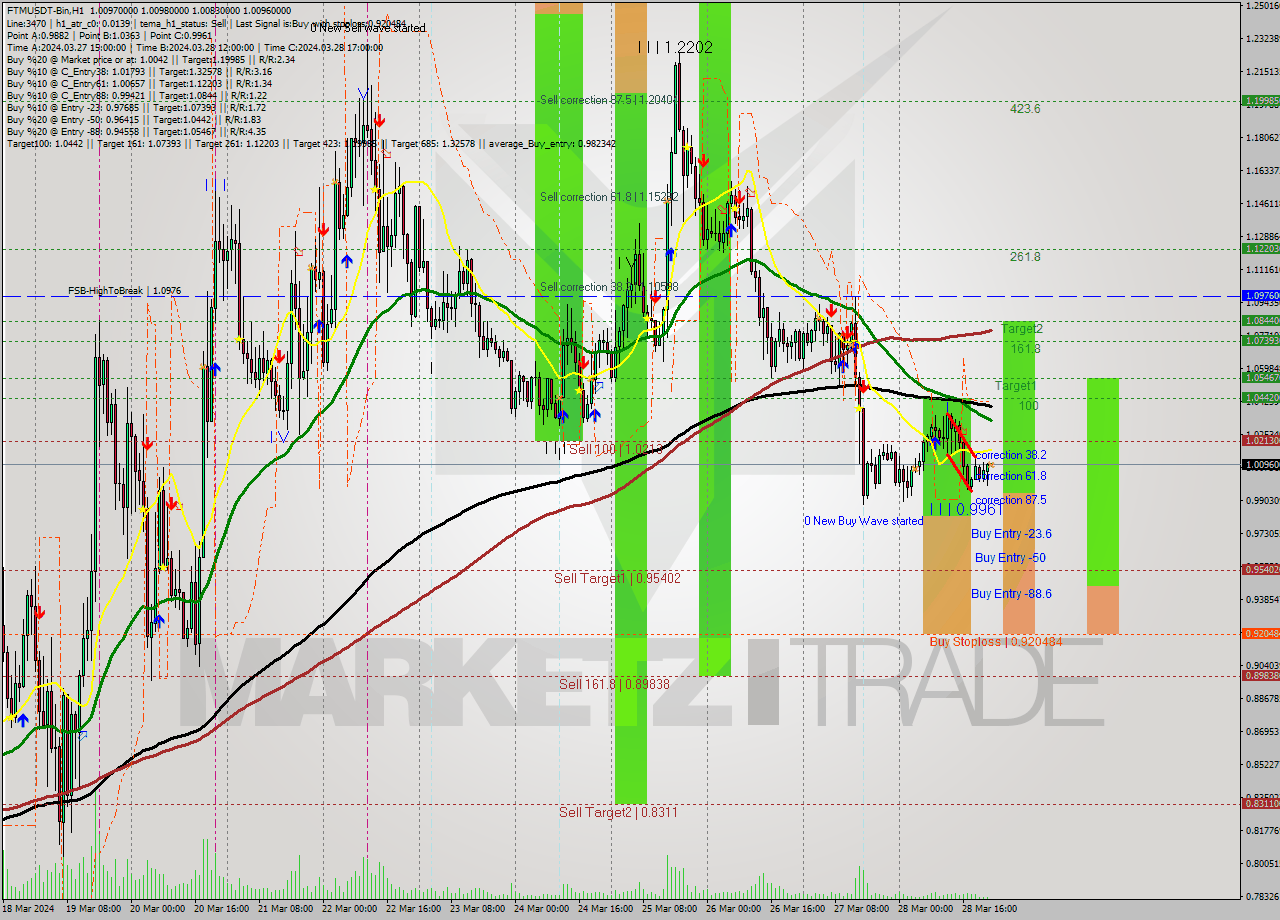The width and height of the screenshot is (1280, 920).
Task: Click the FTMUSDT-Bin,H1 chart title
Action: (x=60, y=7)
